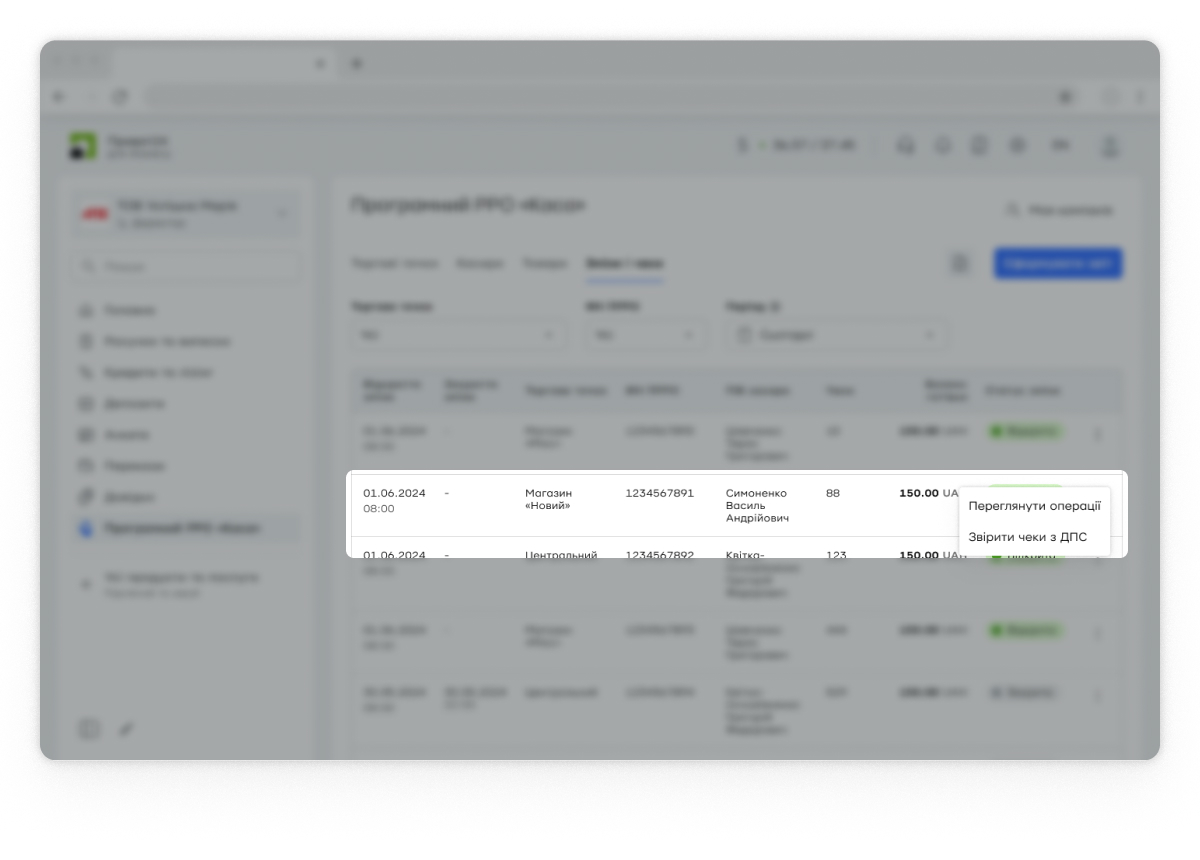
Task: Click the square icon button beside blue button
Action: (x=960, y=264)
